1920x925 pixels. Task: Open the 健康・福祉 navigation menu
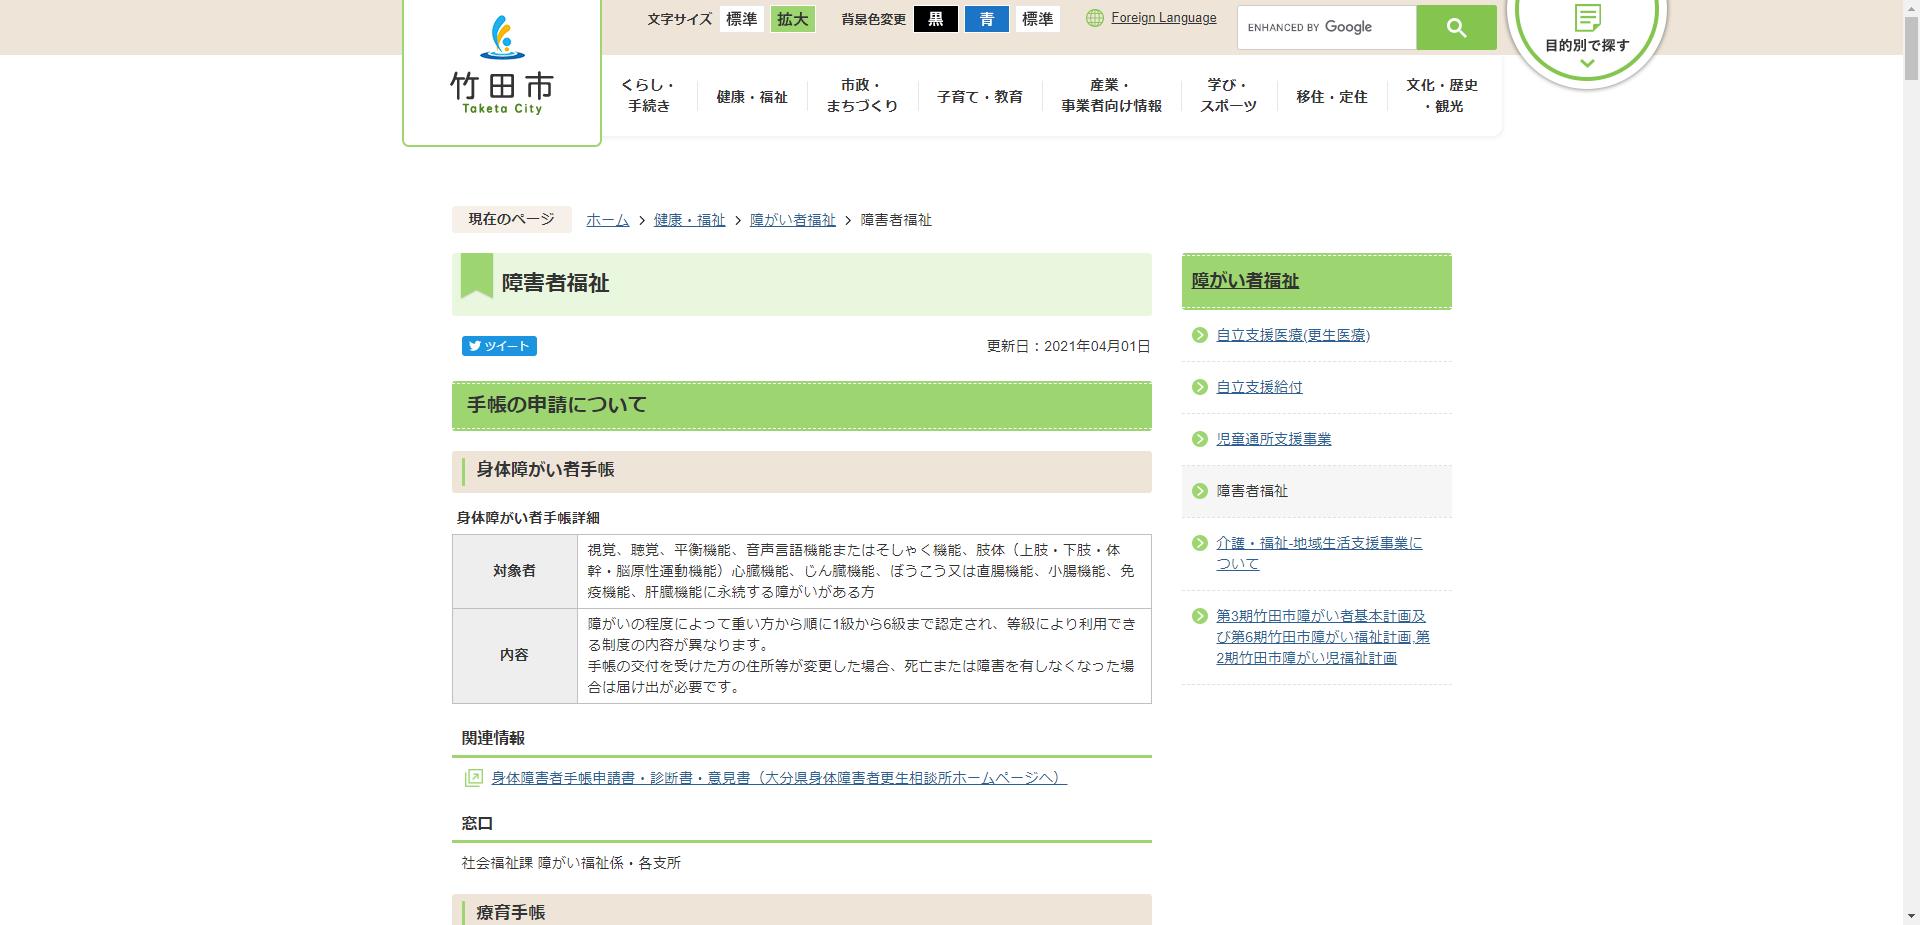coord(751,96)
